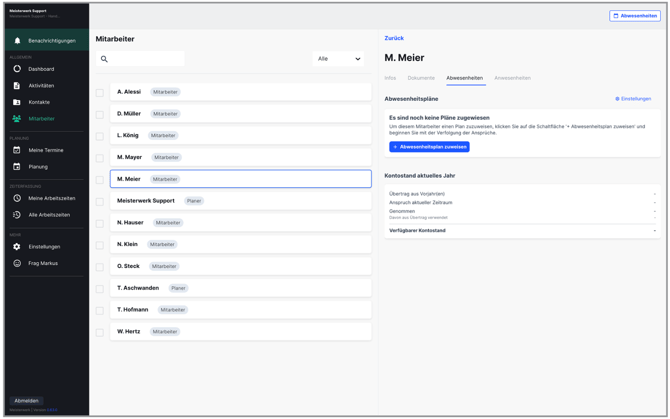Click the magnifier search icon

coord(104,59)
